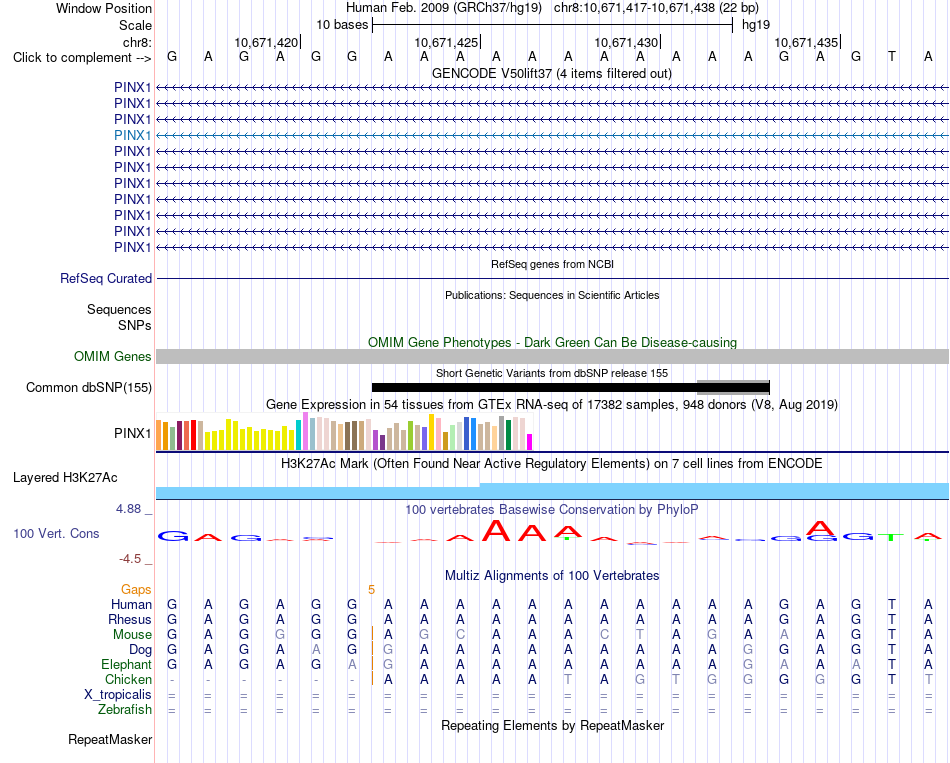Click the 'Elephant' alignment species label
Screen dimensions: 950x763
[126, 665]
